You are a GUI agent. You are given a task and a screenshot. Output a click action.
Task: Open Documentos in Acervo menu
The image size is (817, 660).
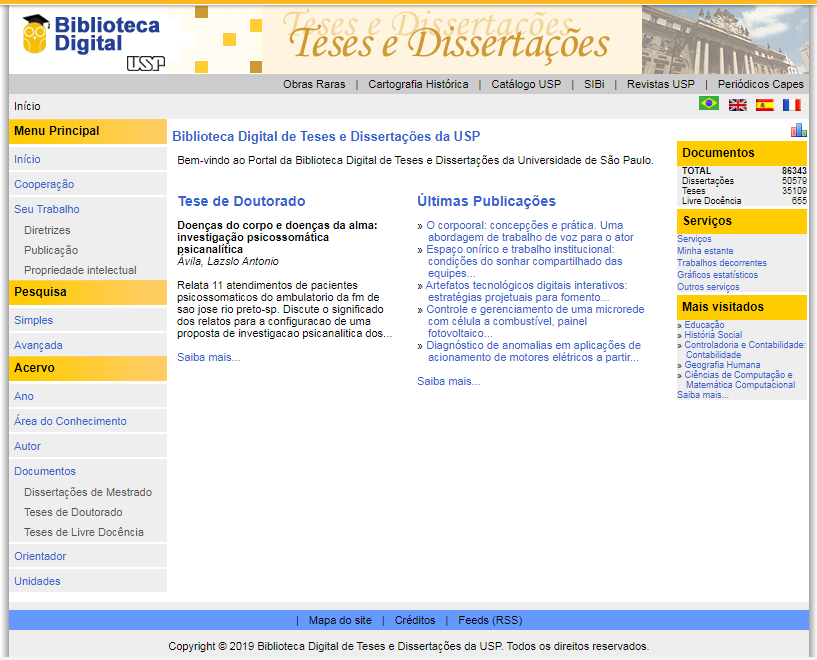point(45,471)
